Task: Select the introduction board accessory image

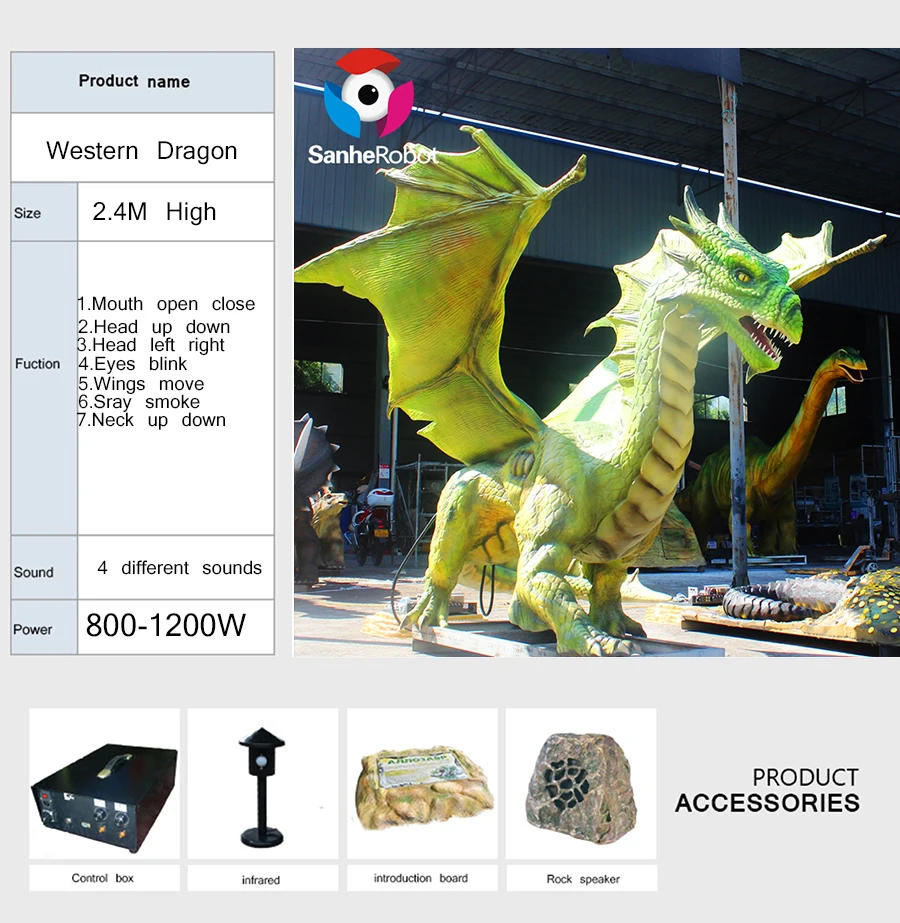Action: pyautogui.click(x=421, y=785)
